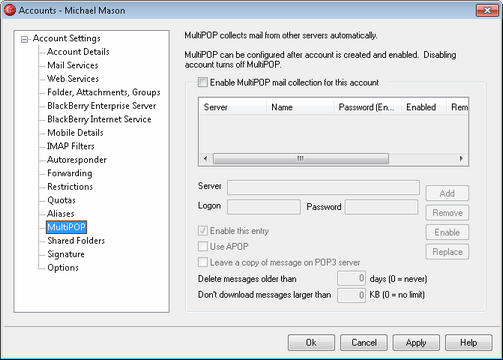Toggle the Enable this entry checkbox
Viewport: 503px width, 360px height.
coord(203,230)
